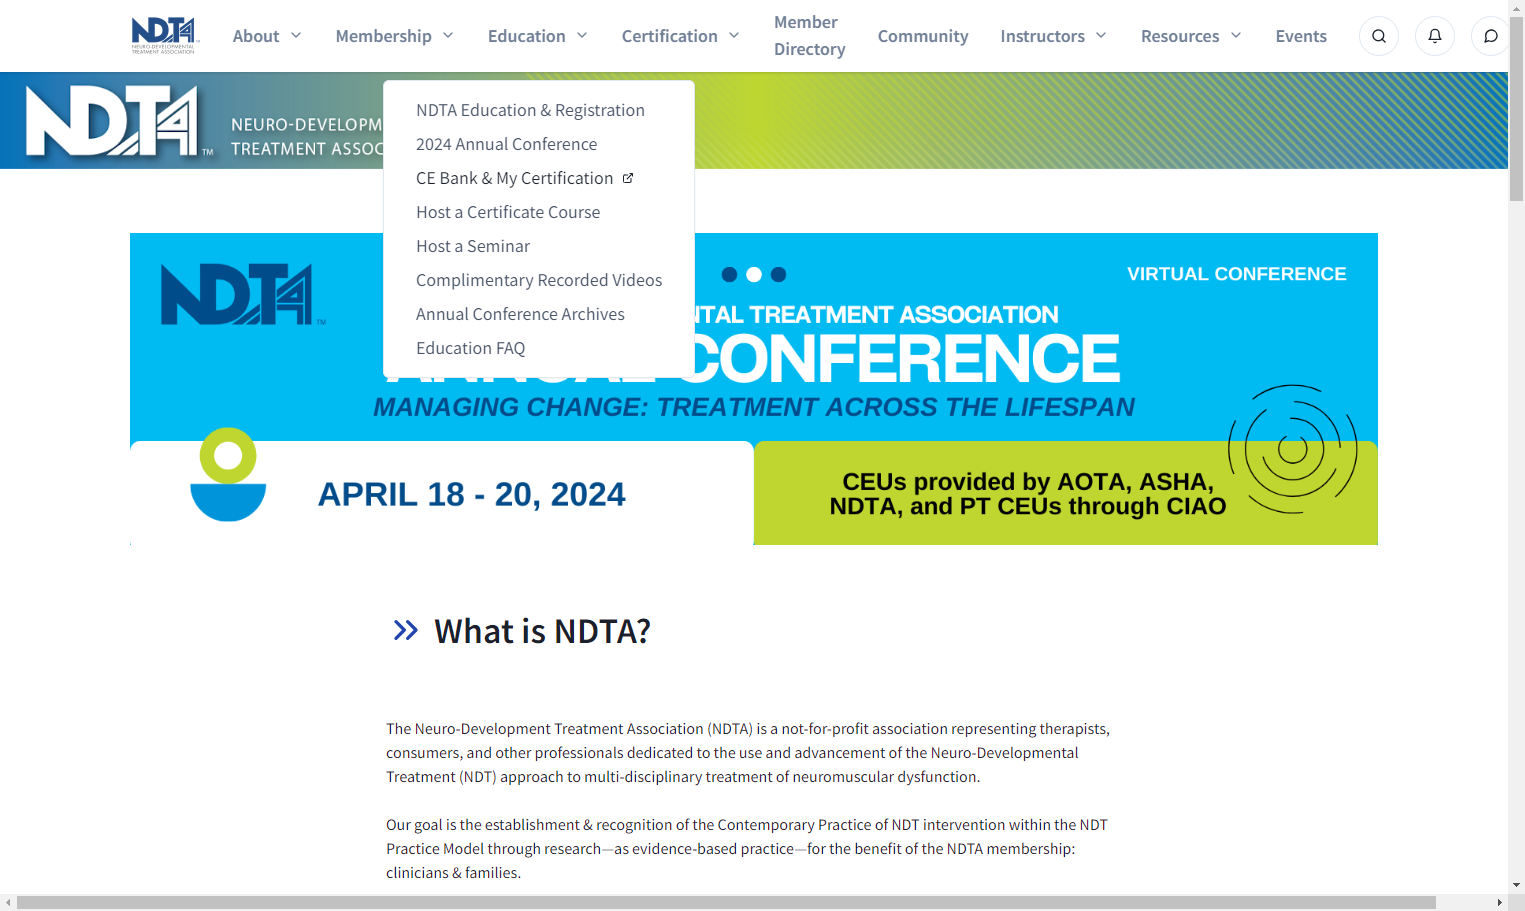Click "VIRTUAL CONFERENCE" banner text
The image size is (1525, 911).
pos(1236,274)
